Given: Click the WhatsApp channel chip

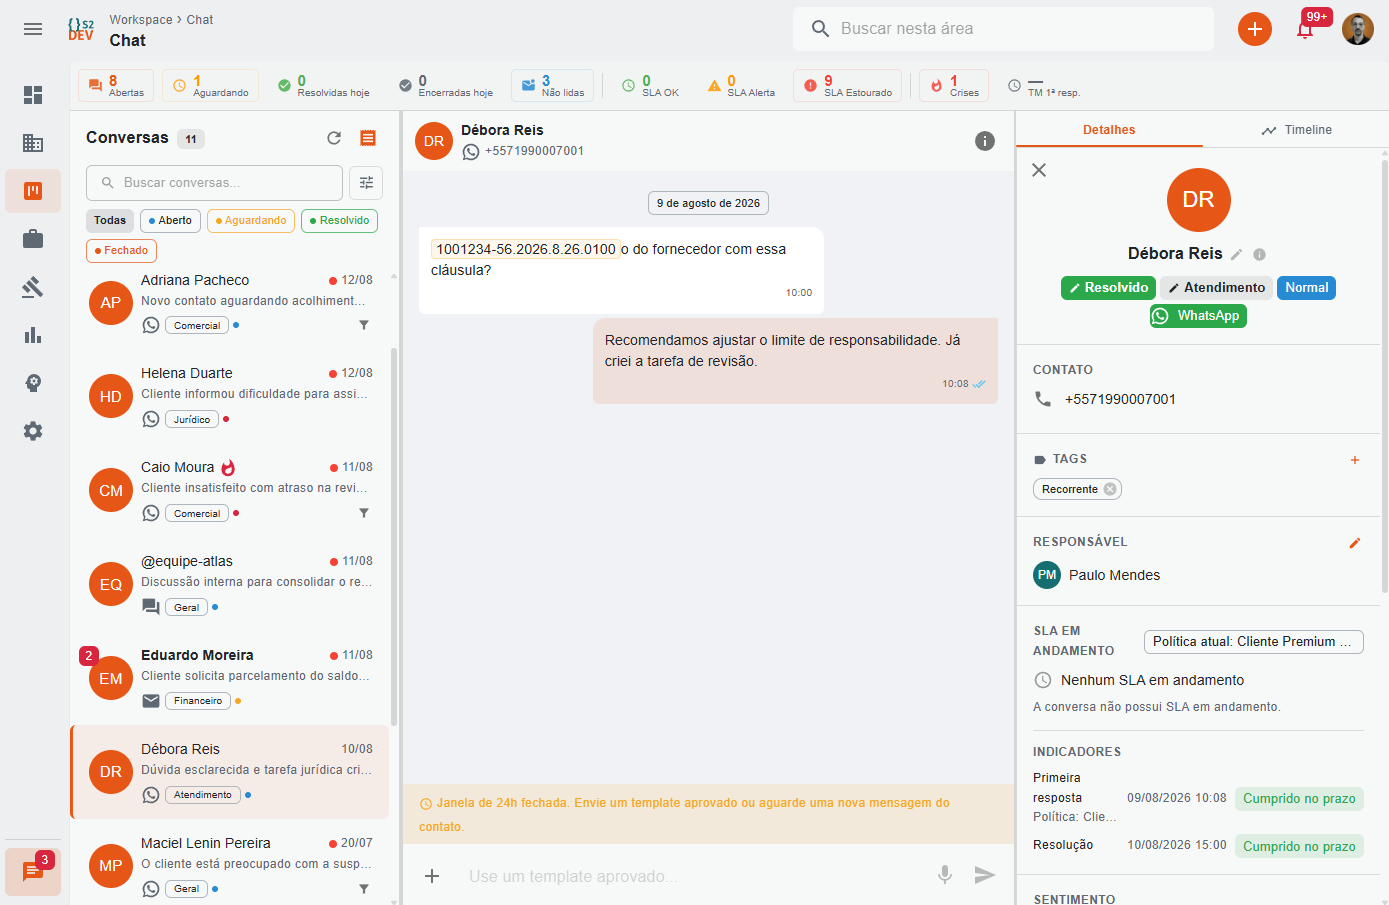Looking at the screenshot, I should click(x=1198, y=316).
